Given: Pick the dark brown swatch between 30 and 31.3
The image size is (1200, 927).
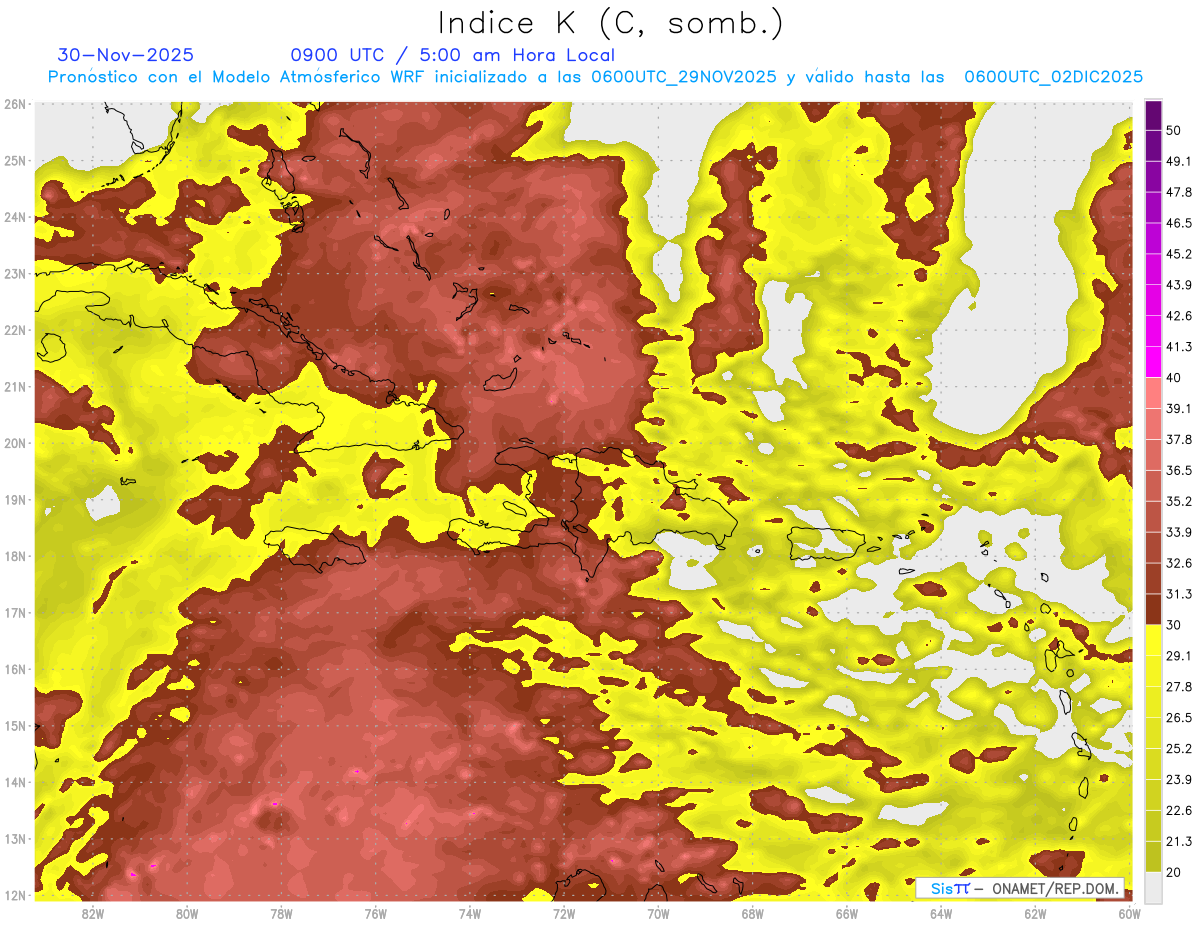Looking at the screenshot, I should (x=1153, y=609).
